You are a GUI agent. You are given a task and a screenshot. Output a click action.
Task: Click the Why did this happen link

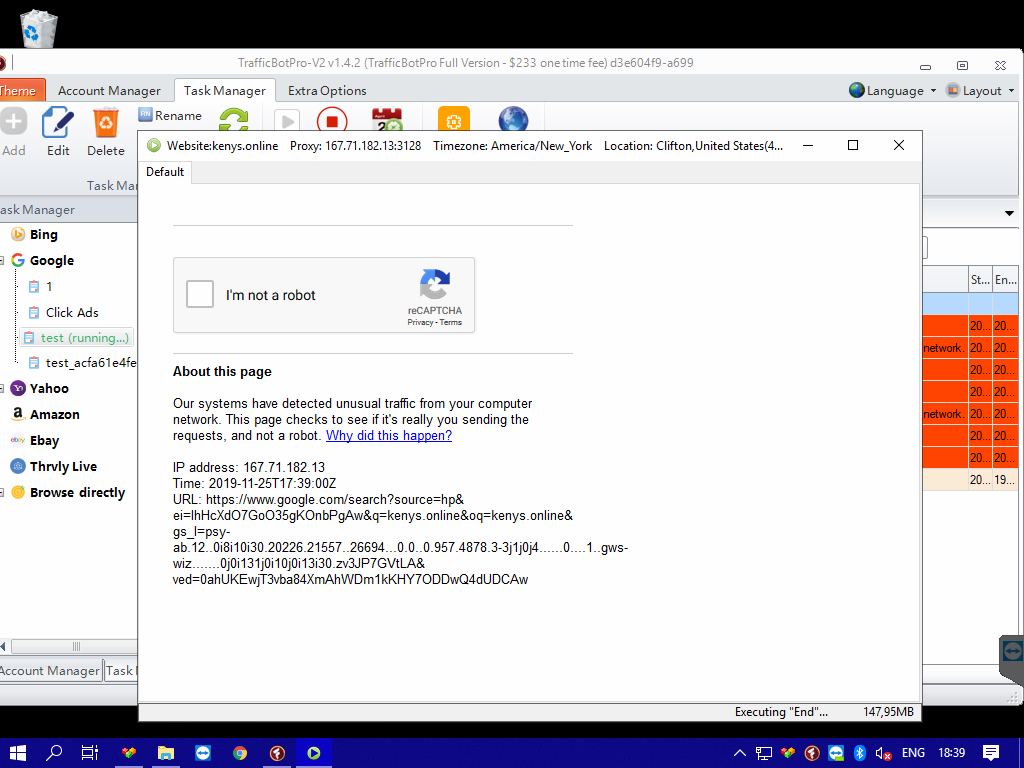pyautogui.click(x=389, y=436)
